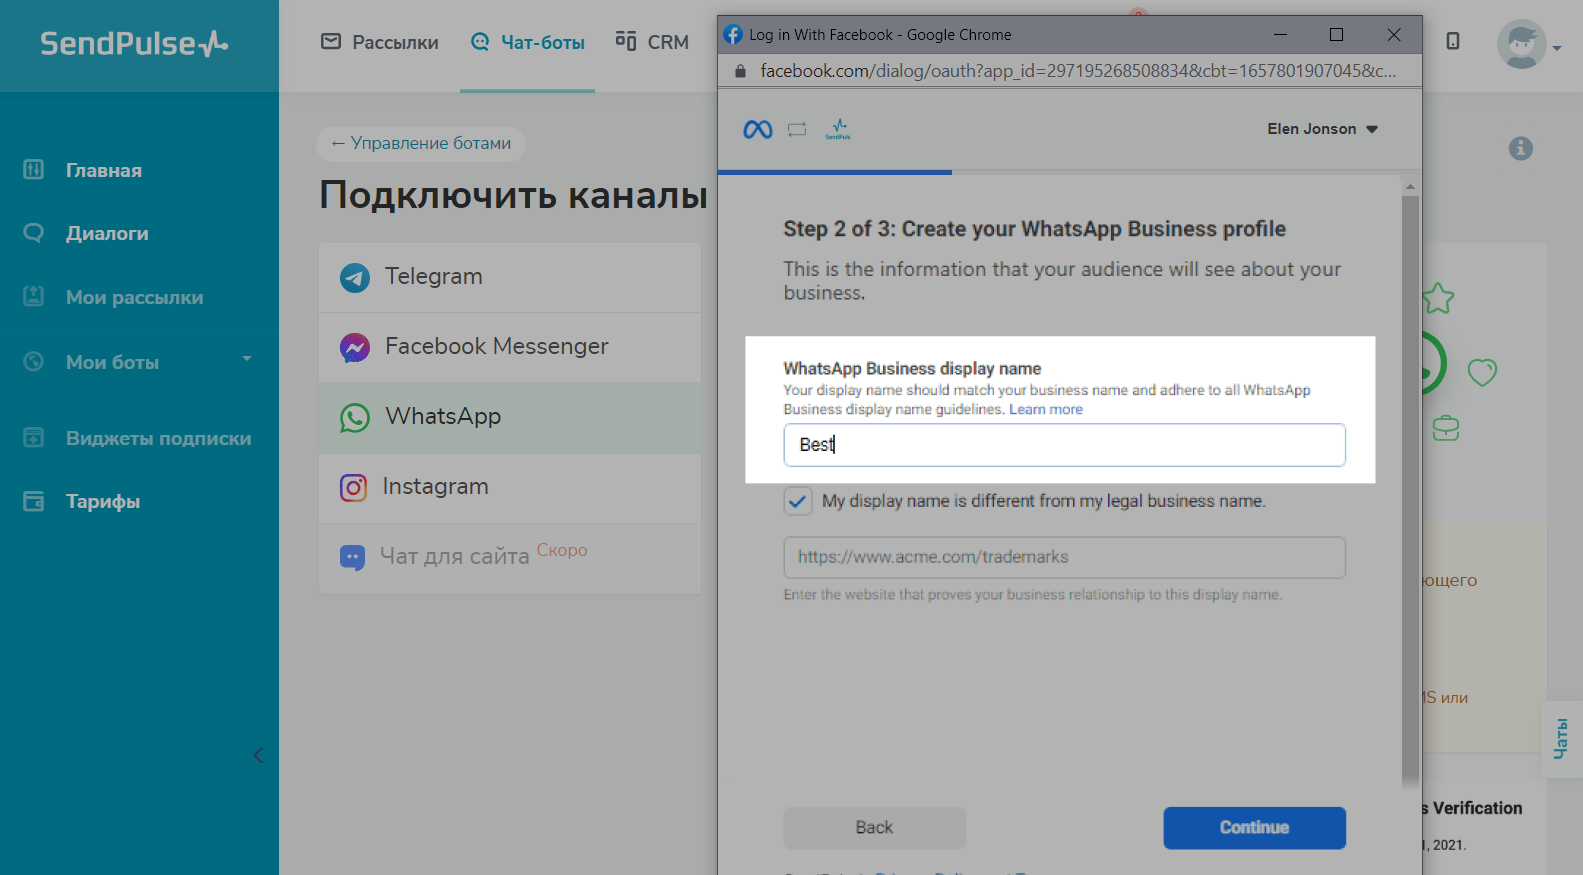The height and width of the screenshot is (875, 1583).
Task: Open the Чаты side tab
Action: coord(1562,739)
